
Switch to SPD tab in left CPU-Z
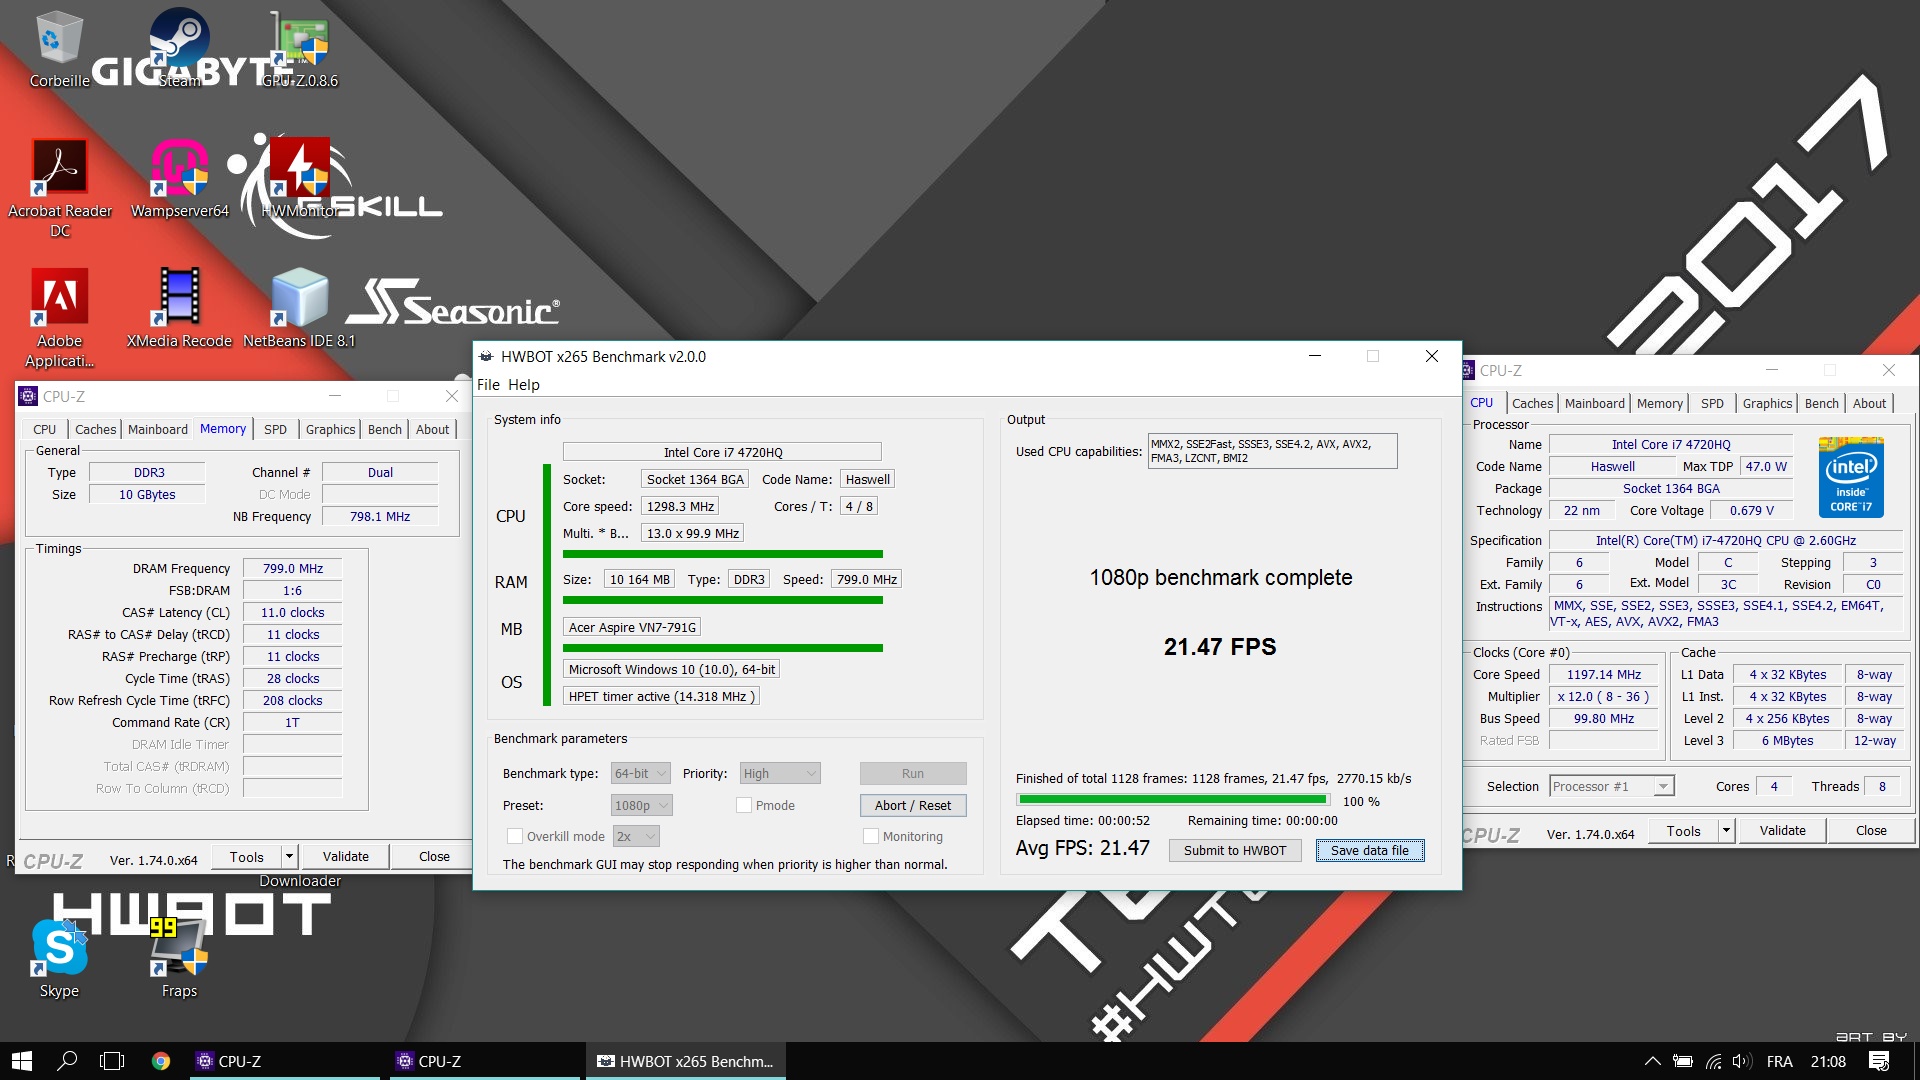[x=275, y=429]
